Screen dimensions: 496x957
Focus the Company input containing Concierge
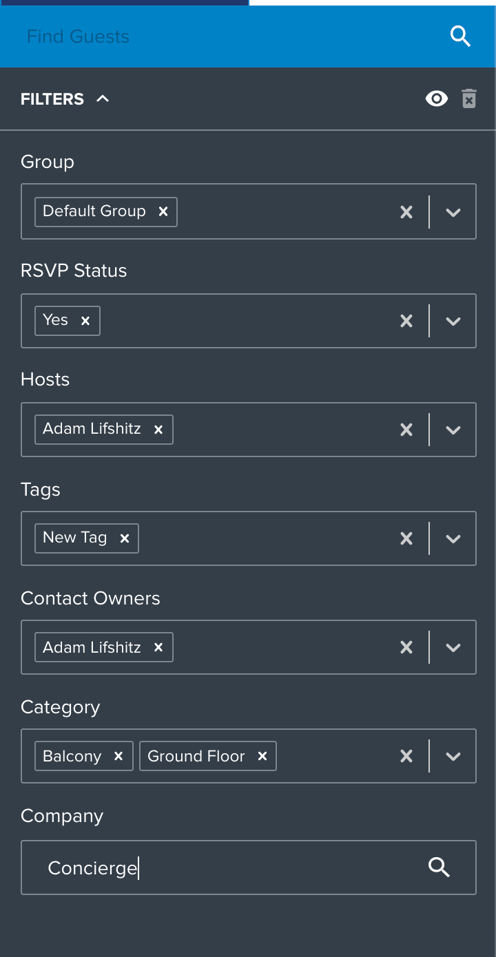click(248, 867)
